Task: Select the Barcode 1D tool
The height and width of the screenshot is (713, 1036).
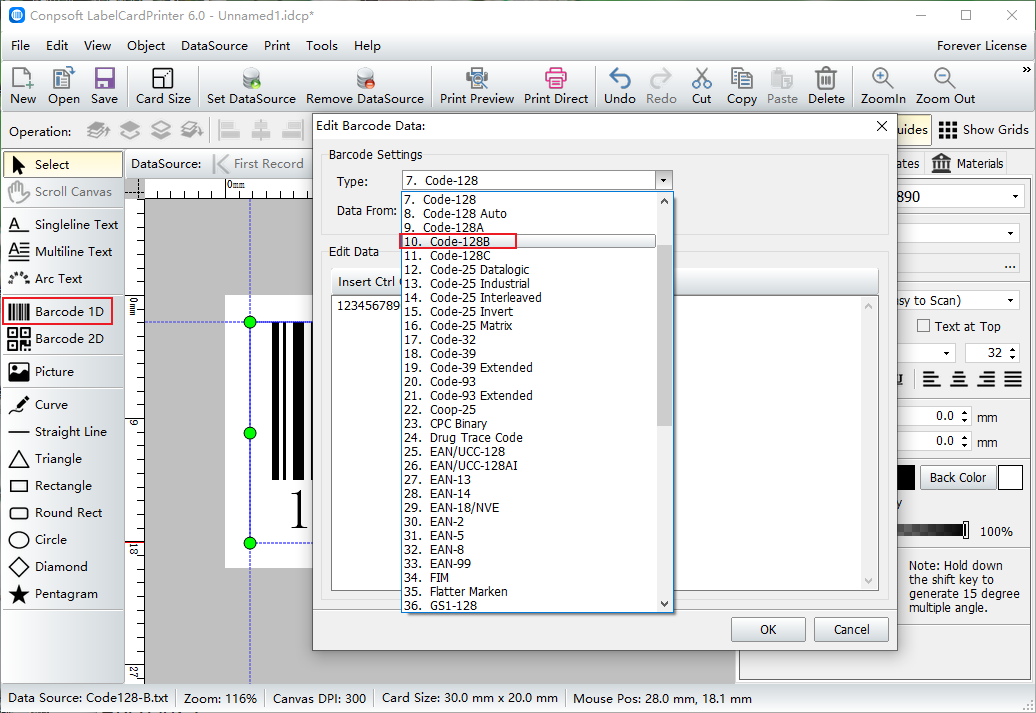Action: tap(57, 311)
